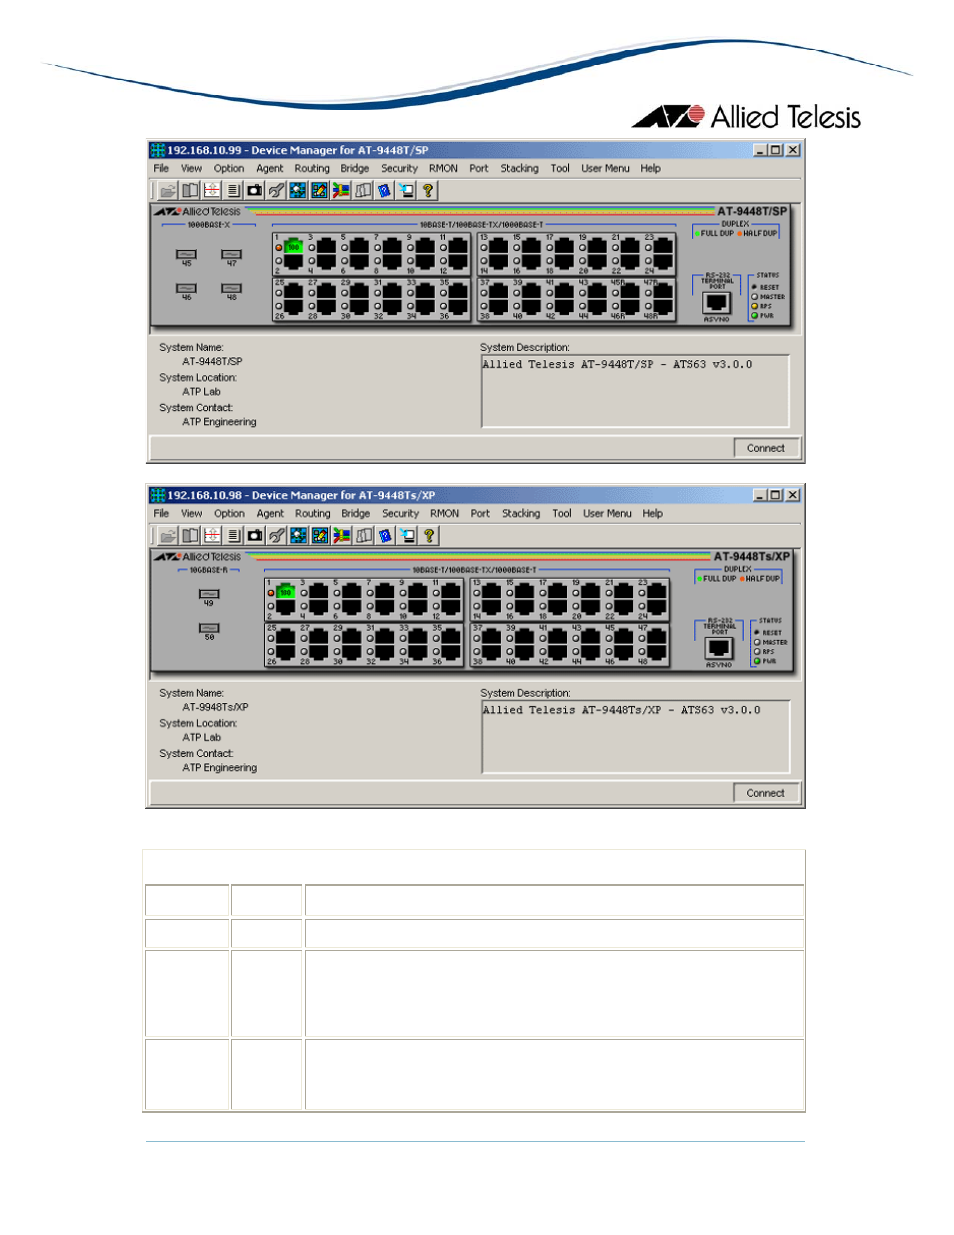Image resolution: width=954 pixels, height=1235 pixels.
Task: Open Routing menu in the AT-9448T/SP window
Action: point(312,168)
